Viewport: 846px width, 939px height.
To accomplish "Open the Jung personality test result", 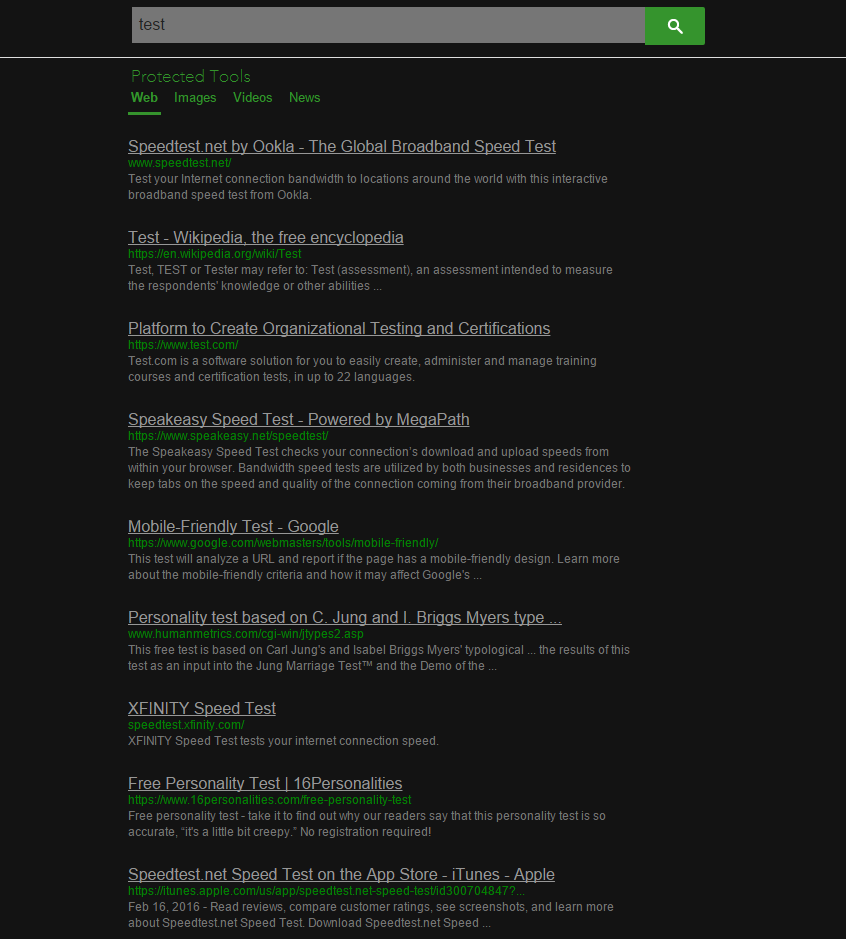I will coord(344,617).
